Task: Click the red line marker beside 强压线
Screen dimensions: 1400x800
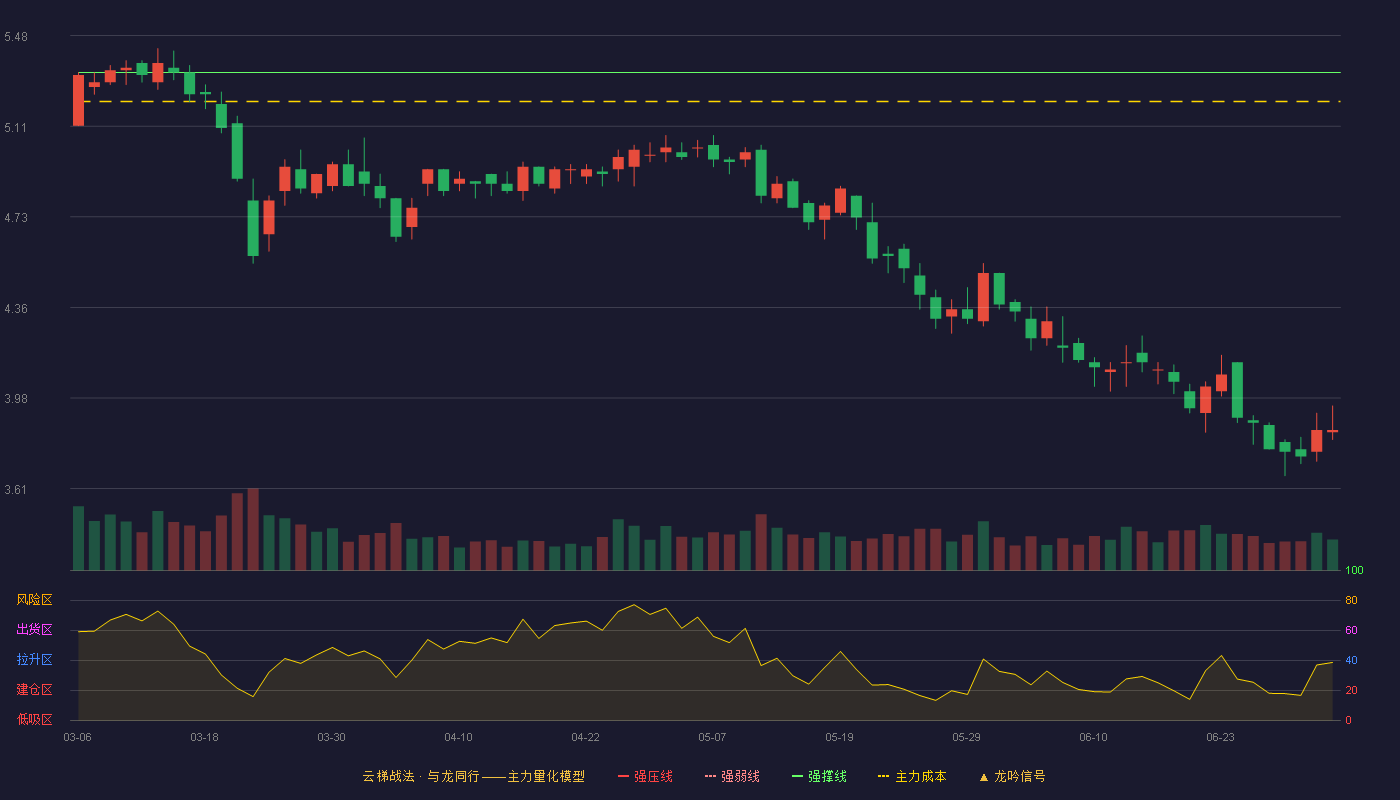Action: click(624, 776)
